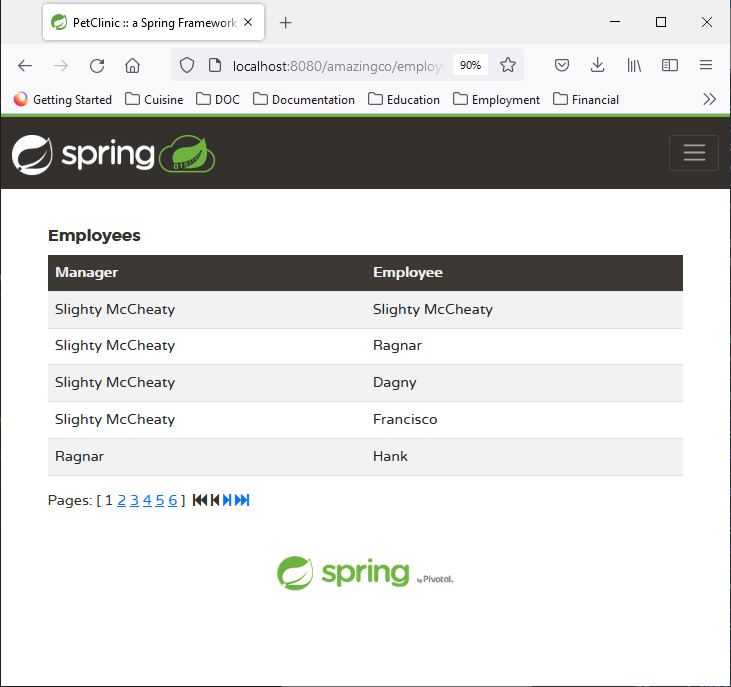Open a new browser tab
Screen dimensions: 731x687
(285, 22)
